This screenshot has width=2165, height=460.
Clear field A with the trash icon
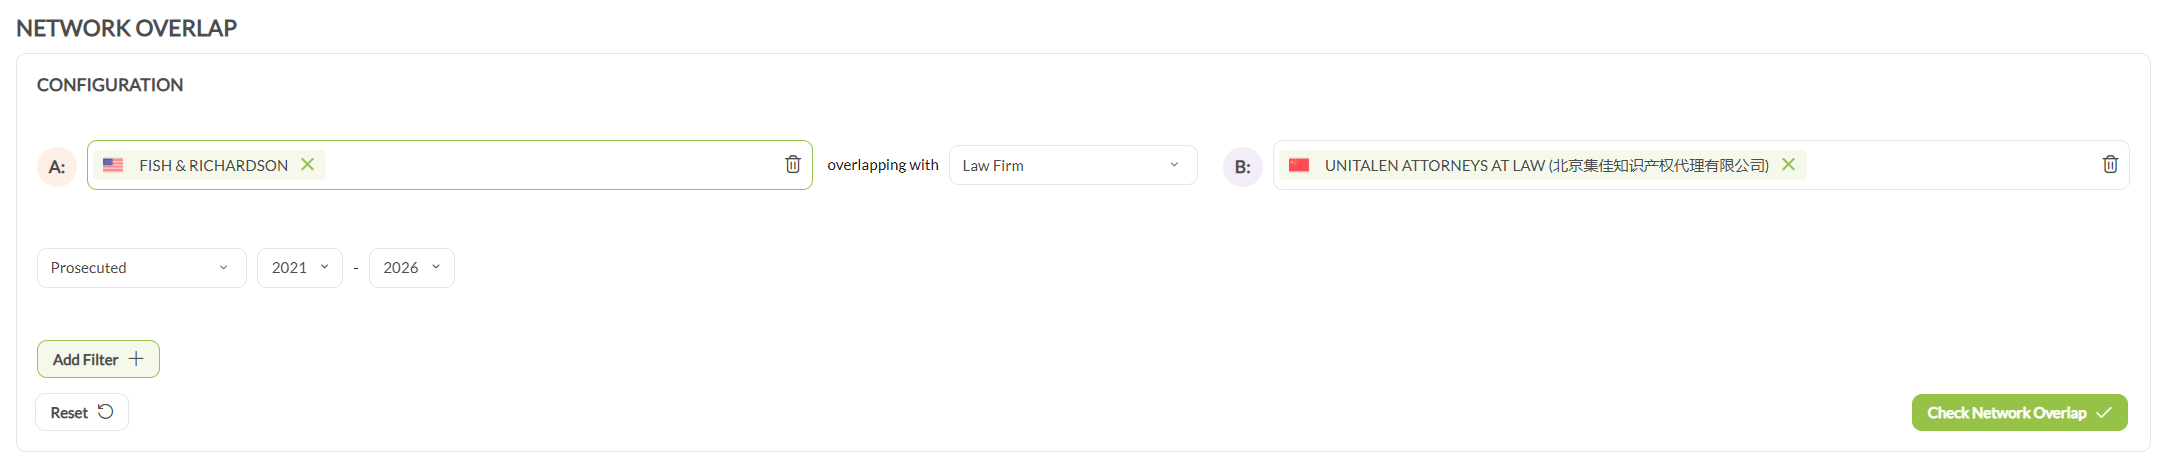pyautogui.click(x=793, y=164)
